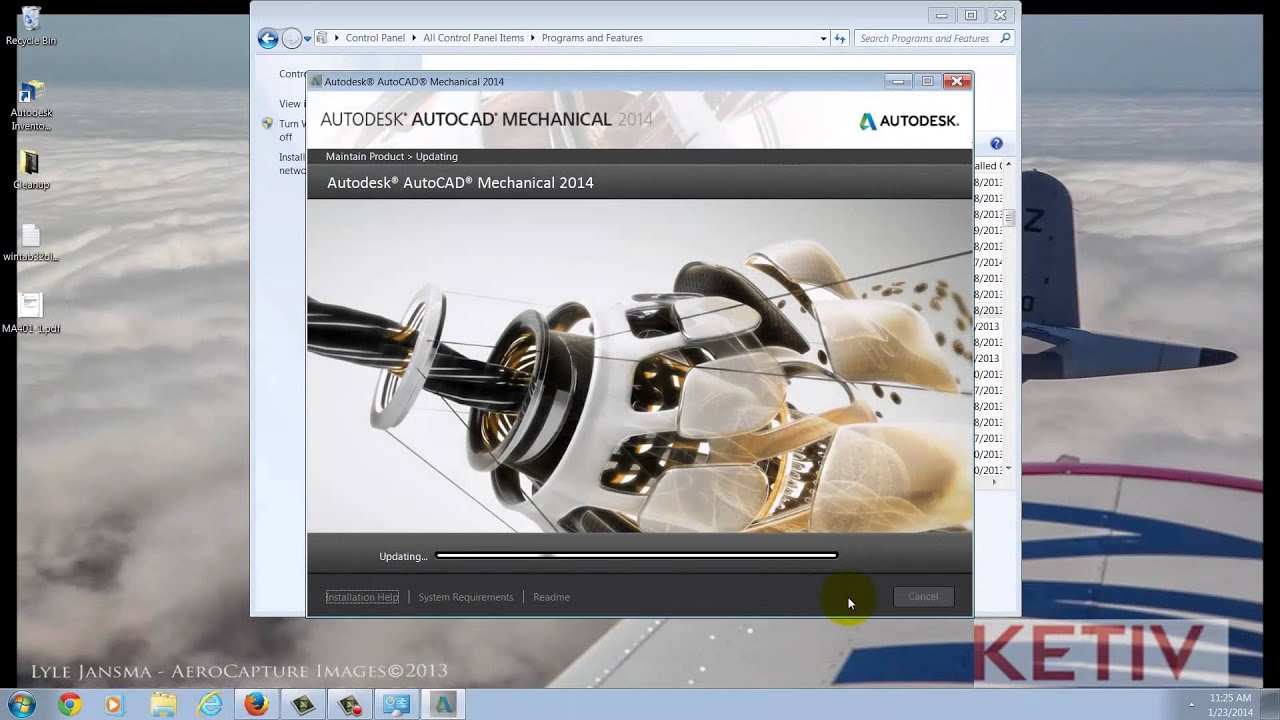
Task: Click the Control Panel address bar folder icon
Action: [x=323, y=38]
